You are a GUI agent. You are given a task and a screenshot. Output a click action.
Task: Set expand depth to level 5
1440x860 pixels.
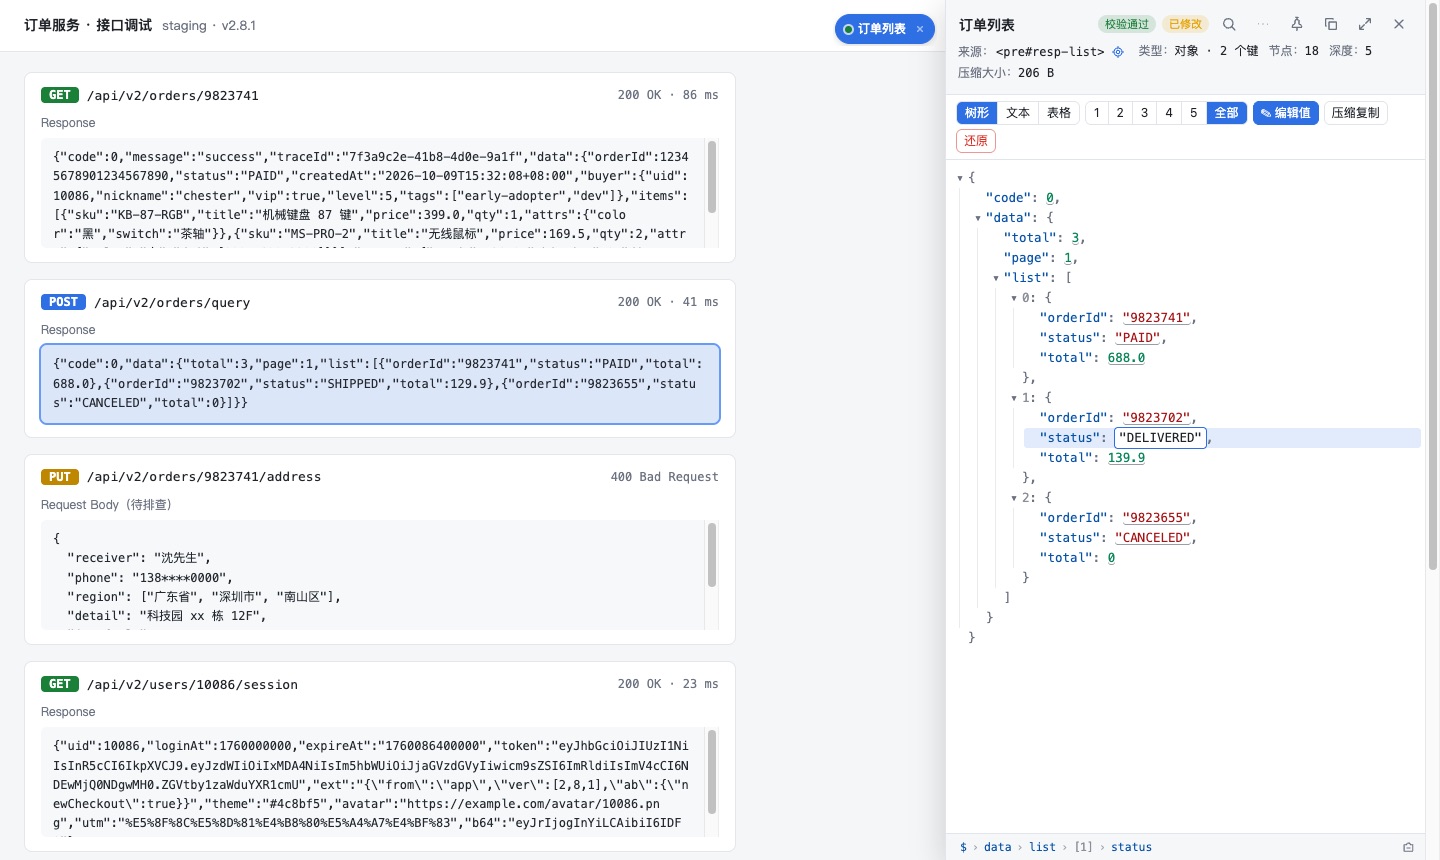(1193, 113)
